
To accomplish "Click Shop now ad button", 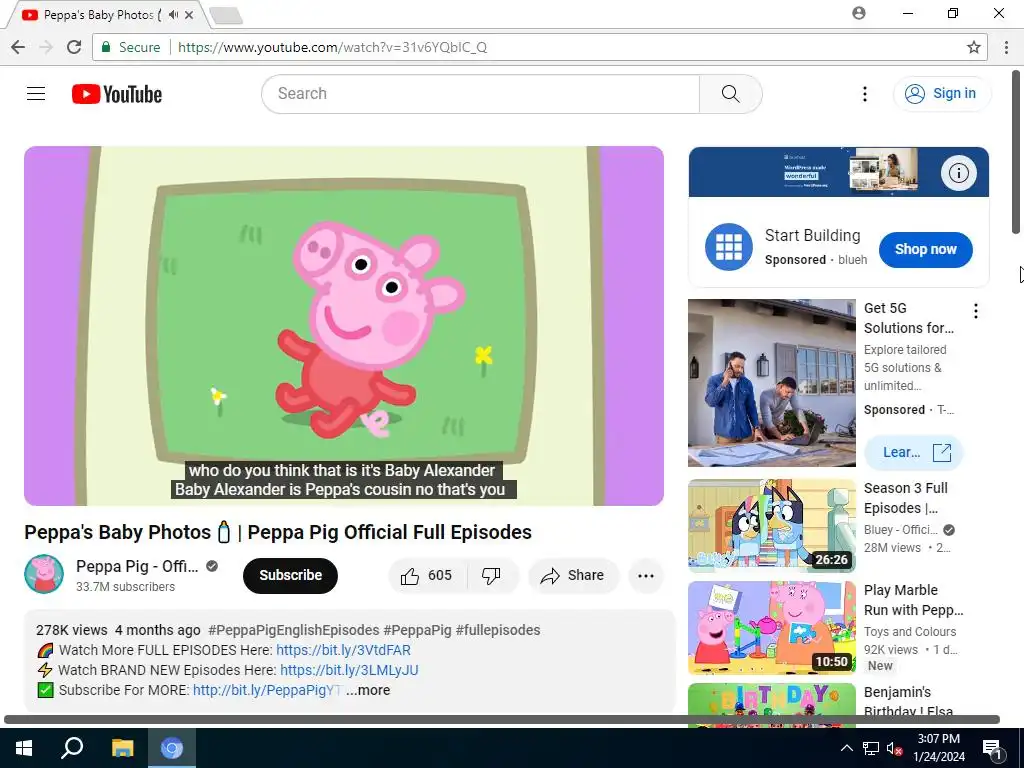I will [925, 249].
